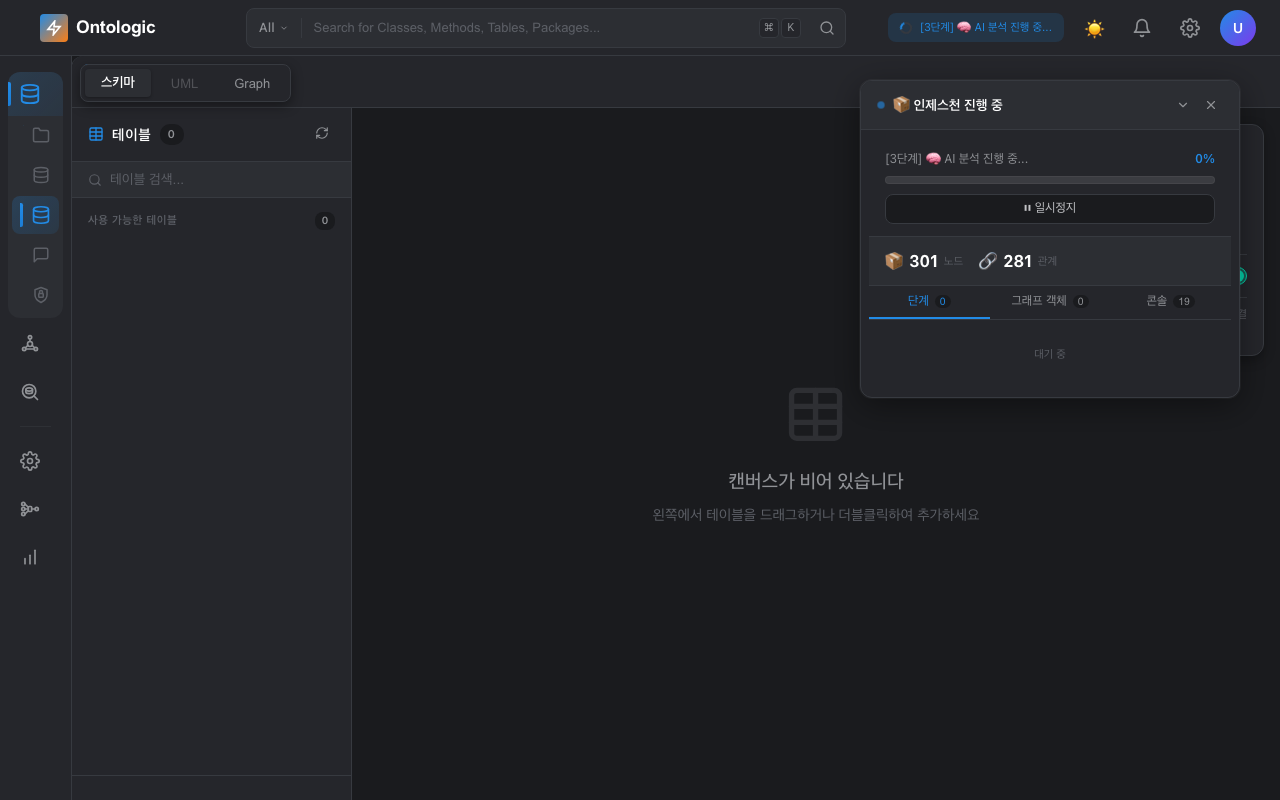
Task: Click the 사용 가능한 테이블 label
Action: pos(132,220)
